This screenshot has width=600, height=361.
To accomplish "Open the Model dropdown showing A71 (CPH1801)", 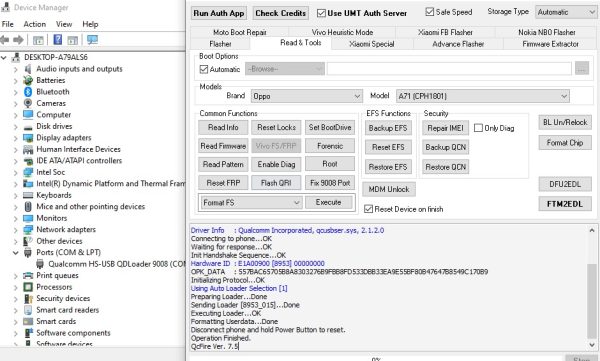I will click(x=483, y=96).
